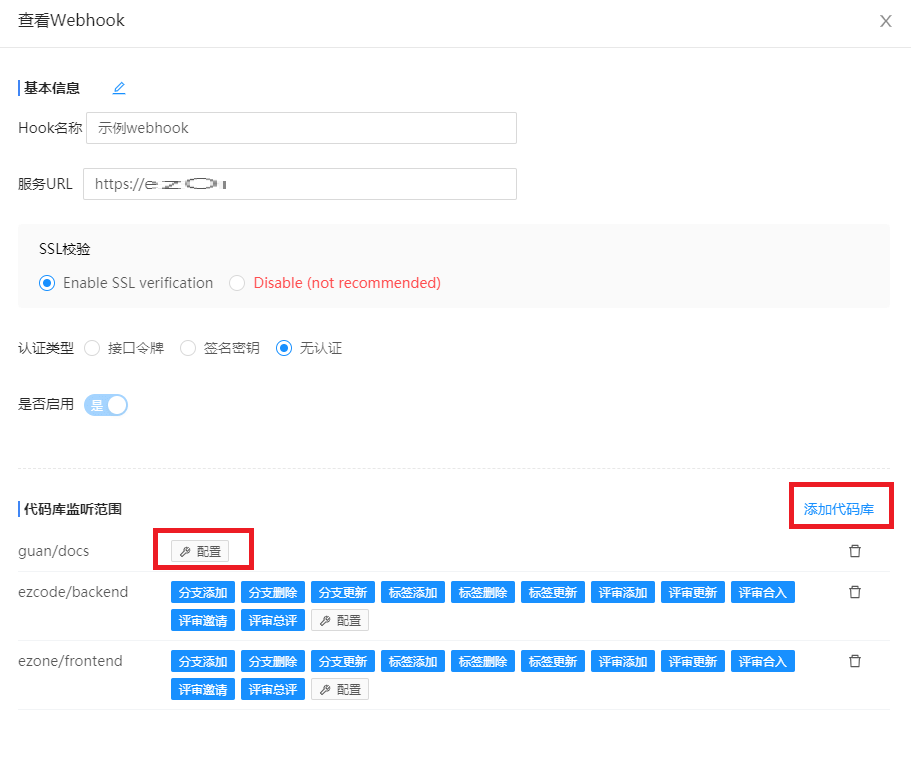
Task: Click the trash icon for ezcode/backend repository
Action: (855, 591)
